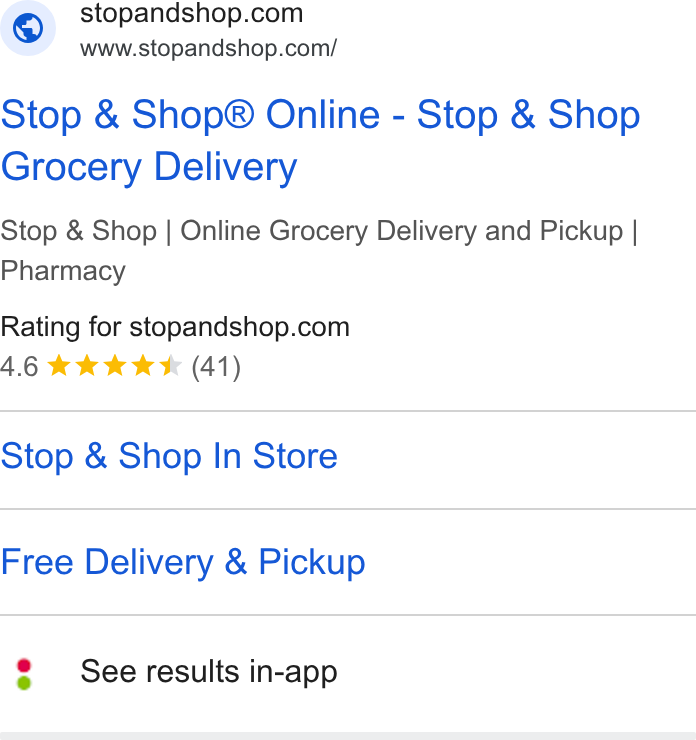Click the gray bar at the bottom
696x740 pixels.
click(x=348, y=736)
